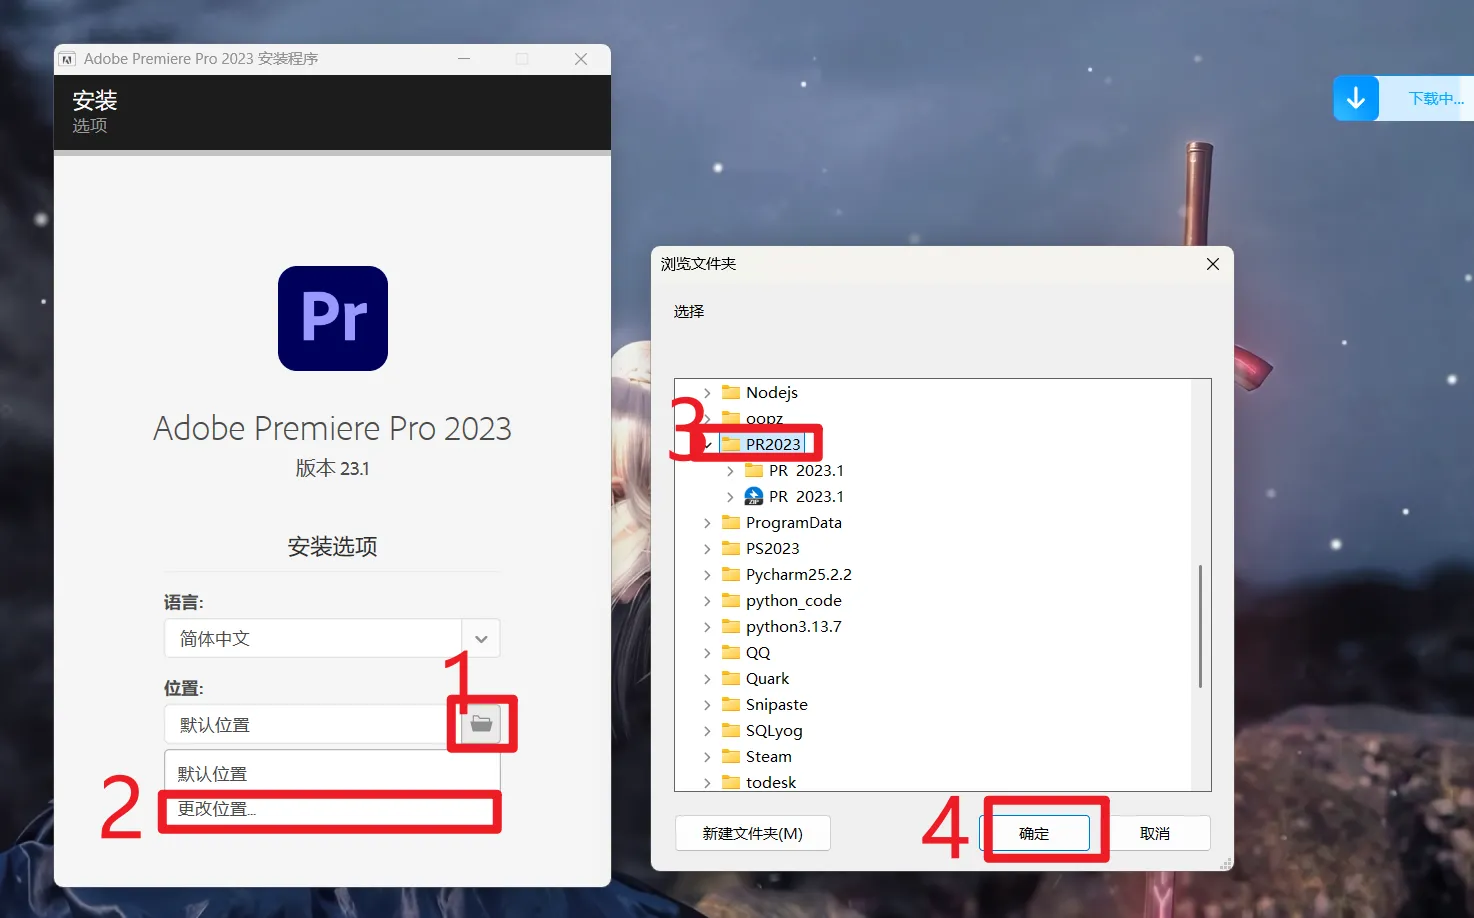Select the Nodejs folder name
Viewport: 1474px width, 918px height.
(772, 392)
